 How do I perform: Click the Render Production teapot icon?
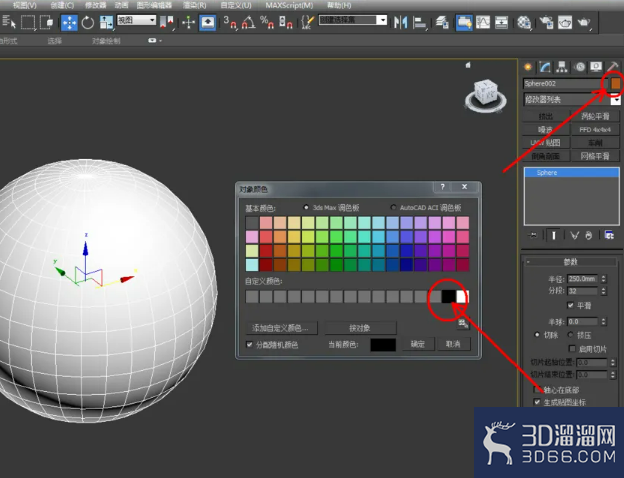(x=584, y=23)
